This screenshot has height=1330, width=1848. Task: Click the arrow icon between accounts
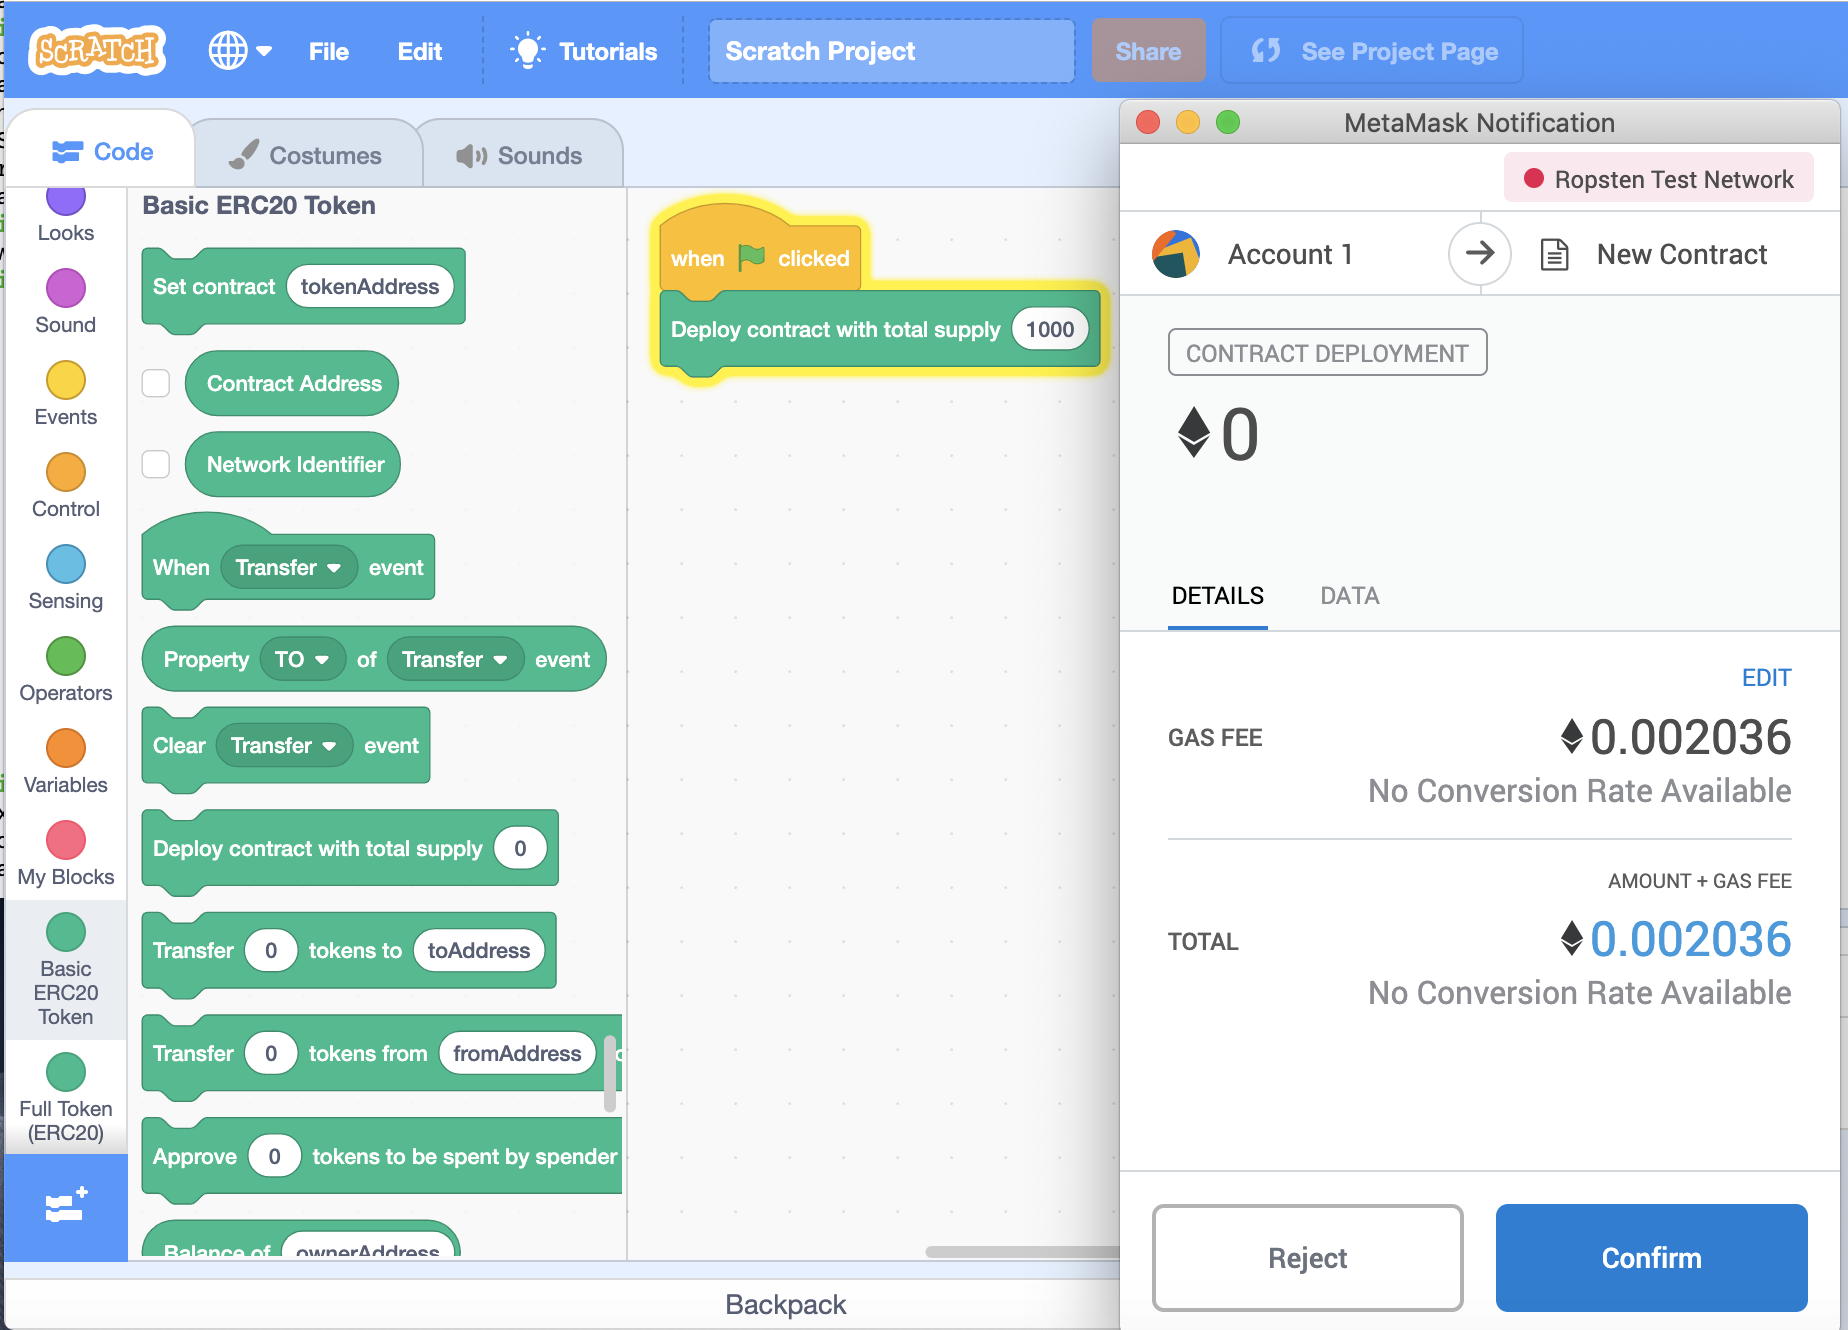(x=1480, y=253)
